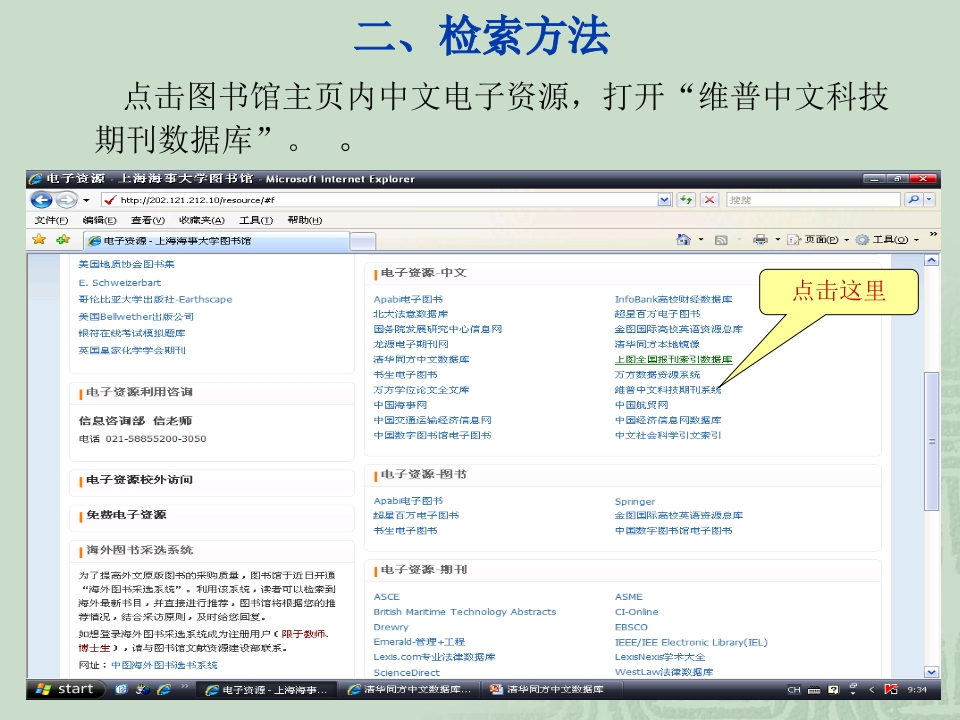Open the 工具(O) command bar dropdown
This screenshot has height=720, width=960.
887,239
